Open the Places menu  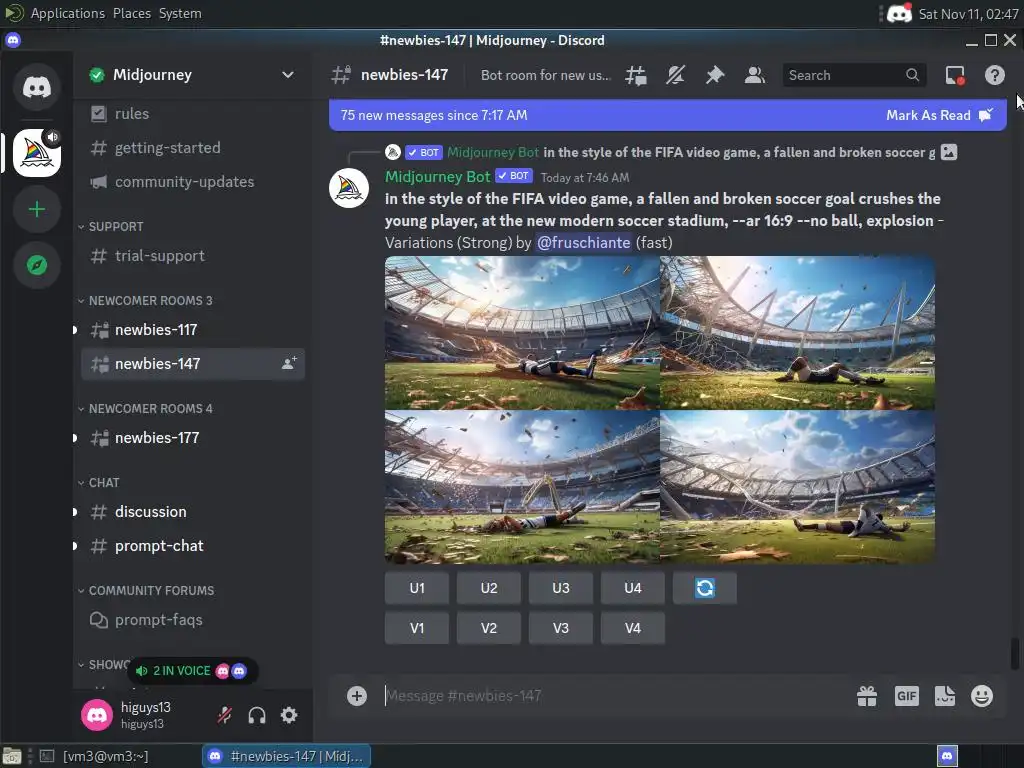click(131, 13)
